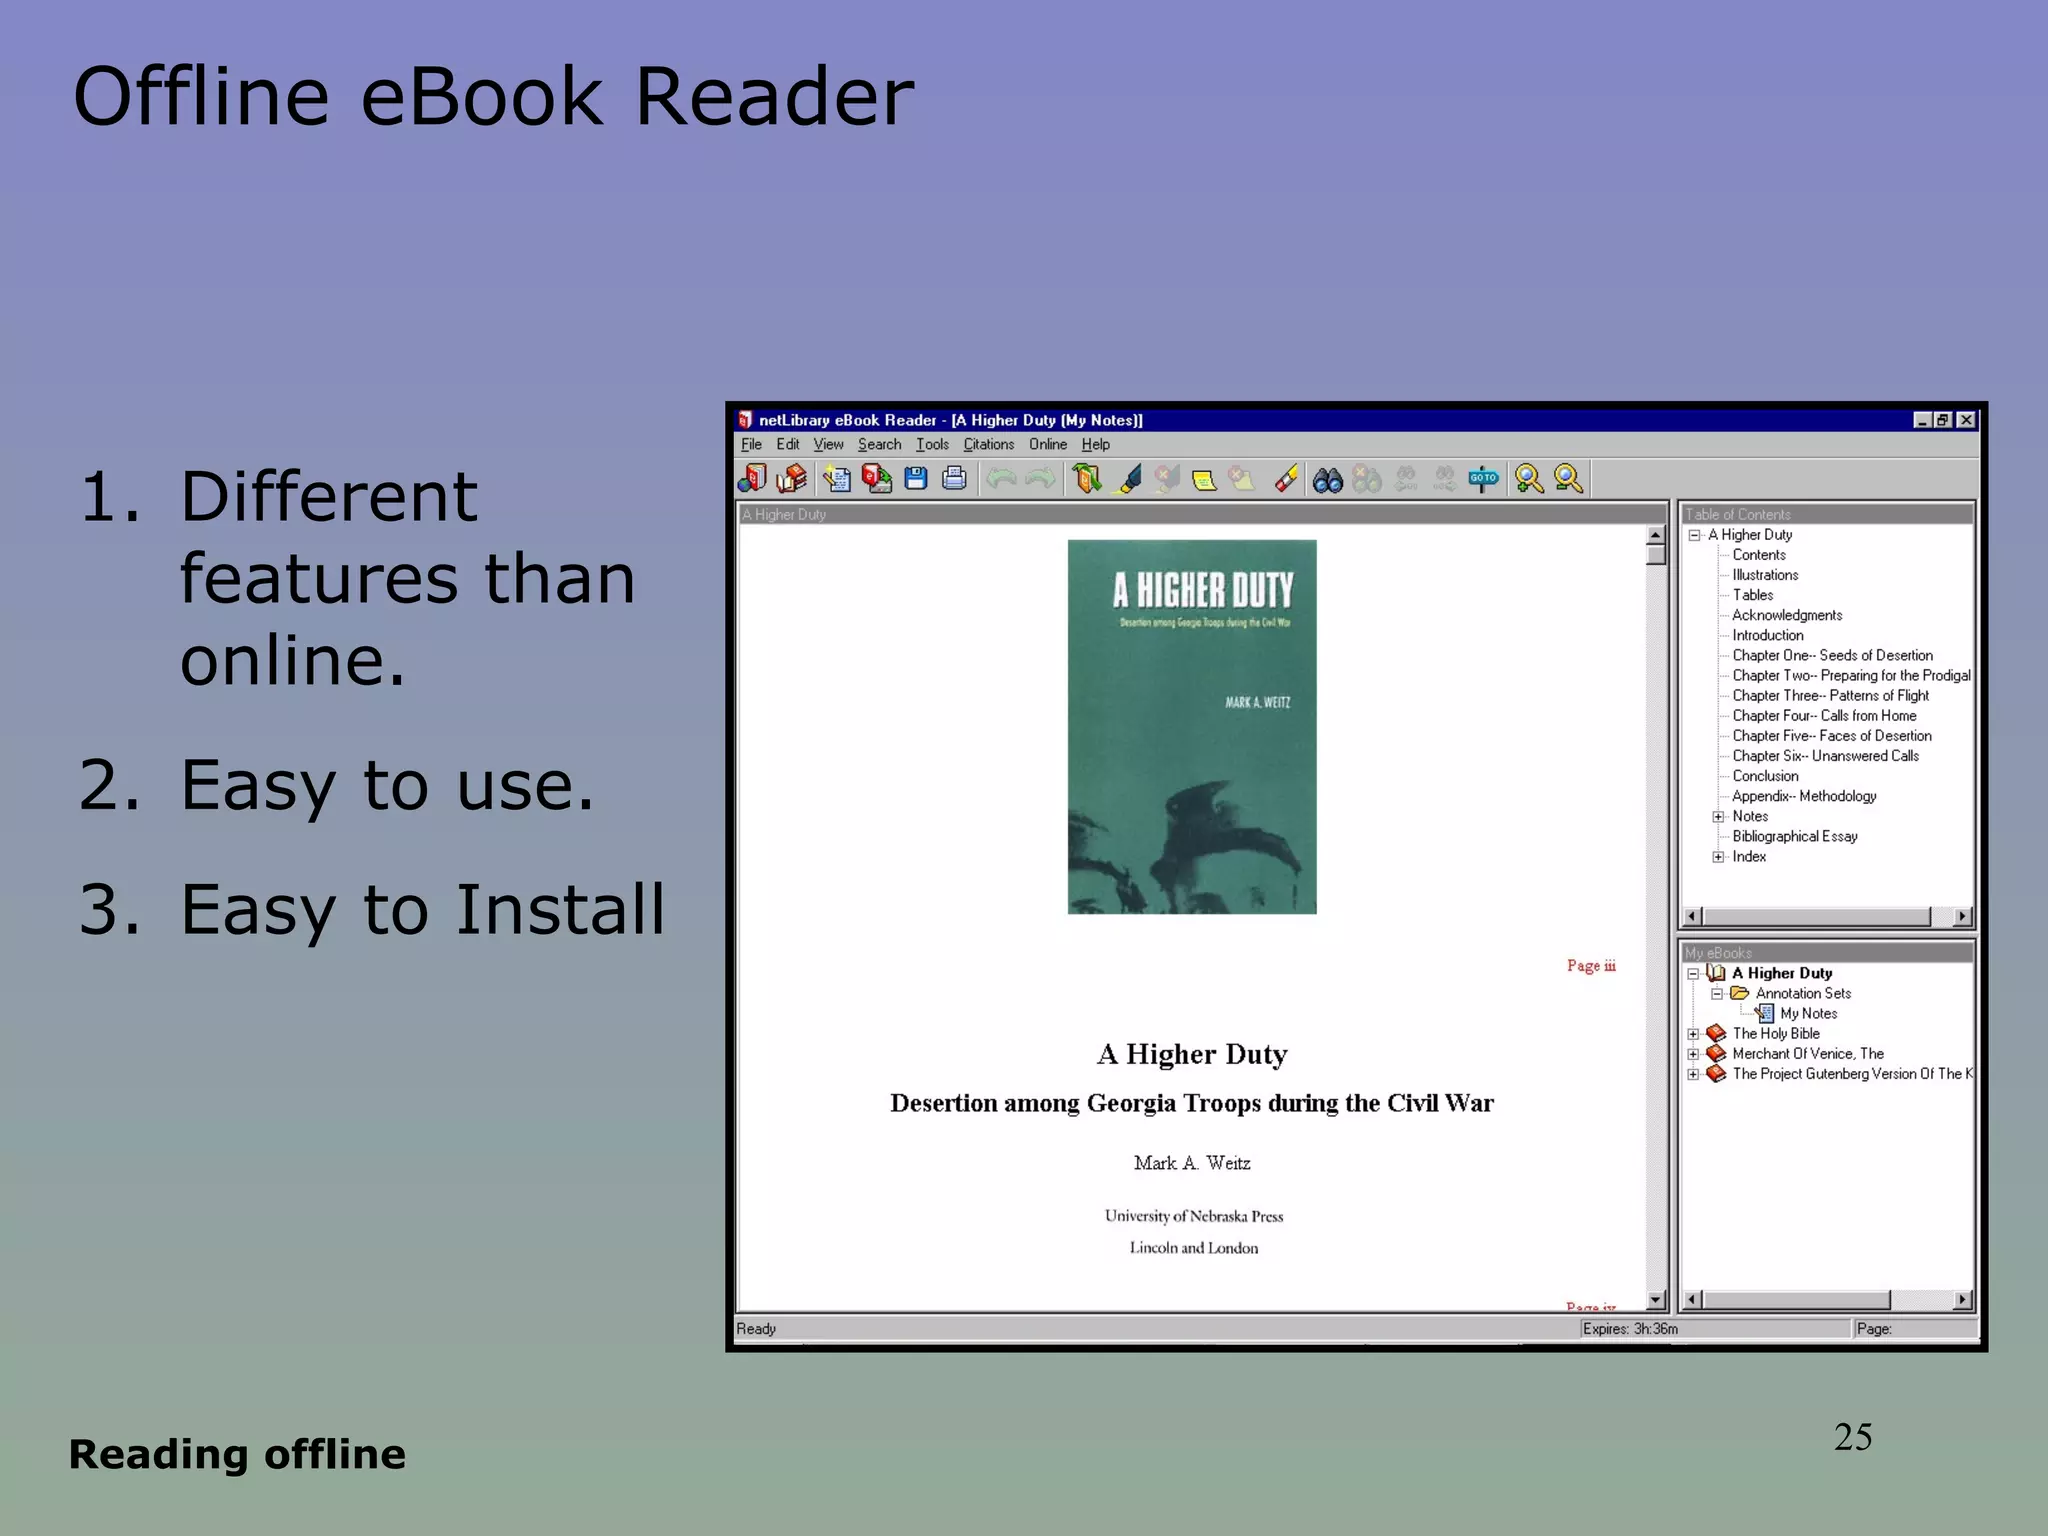Viewport: 2048px width, 1536px height.
Task: Select the red and yellow eraser tool
Action: pos(1287,479)
